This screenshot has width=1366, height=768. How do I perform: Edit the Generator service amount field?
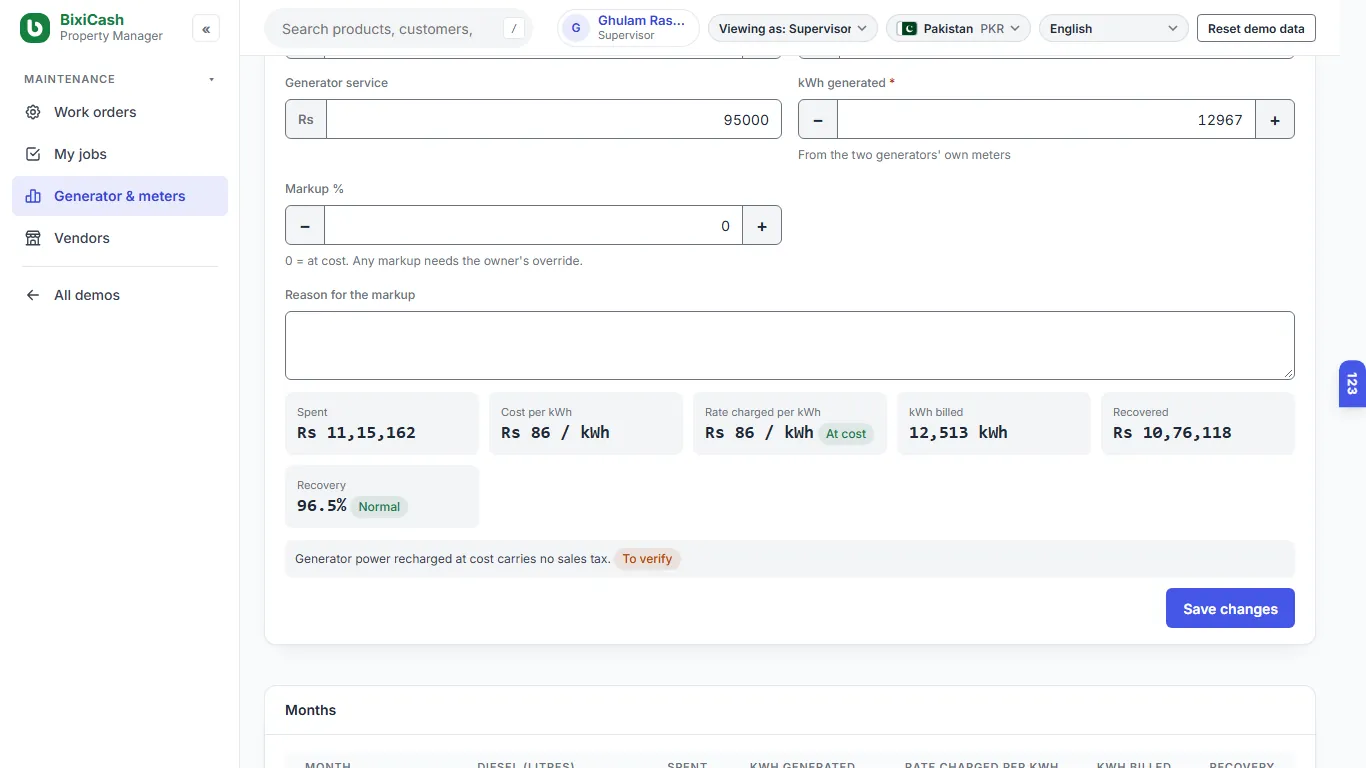pyautogui.click(x=553, y=119)
